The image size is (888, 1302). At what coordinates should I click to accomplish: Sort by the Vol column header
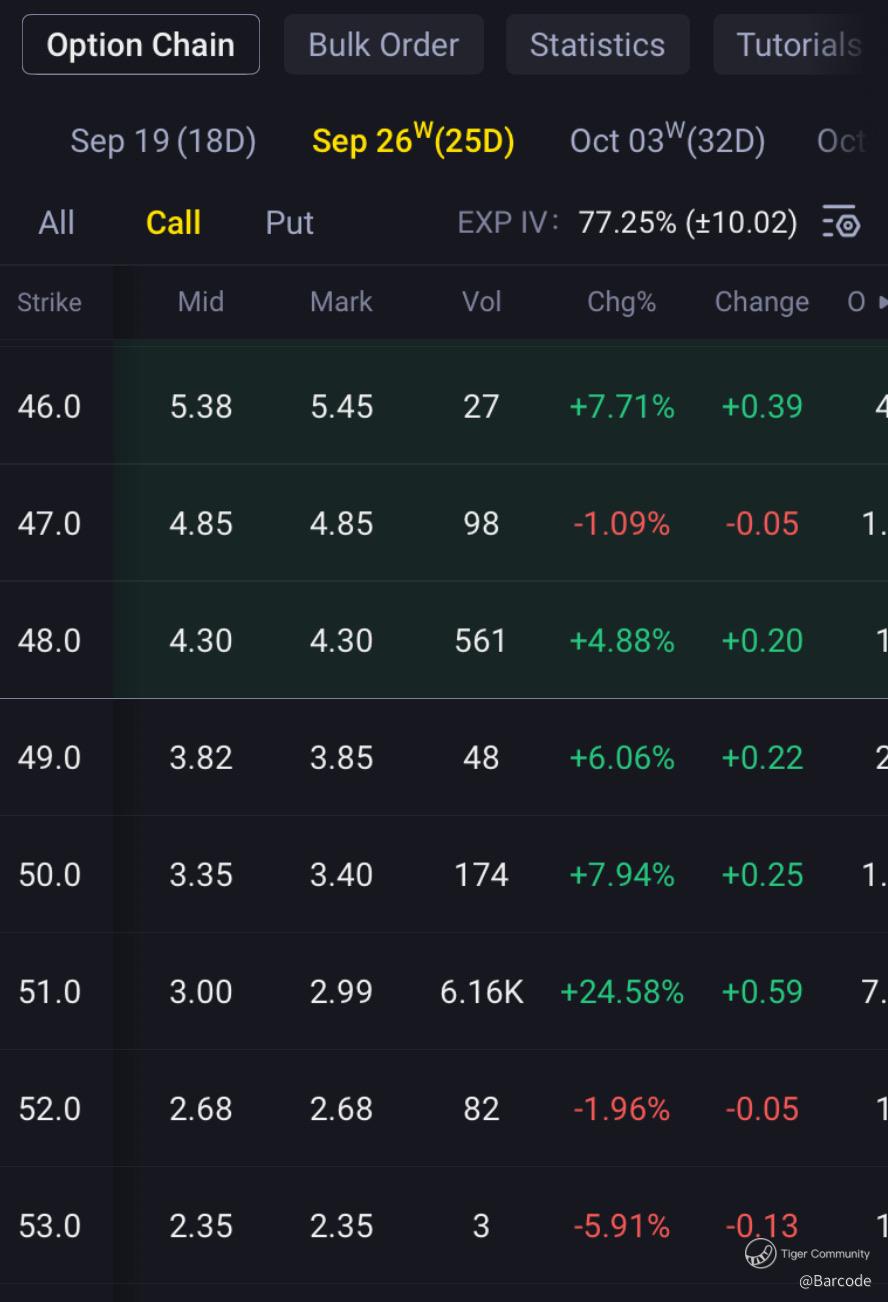pyautogui.click(x=481, y=302)
